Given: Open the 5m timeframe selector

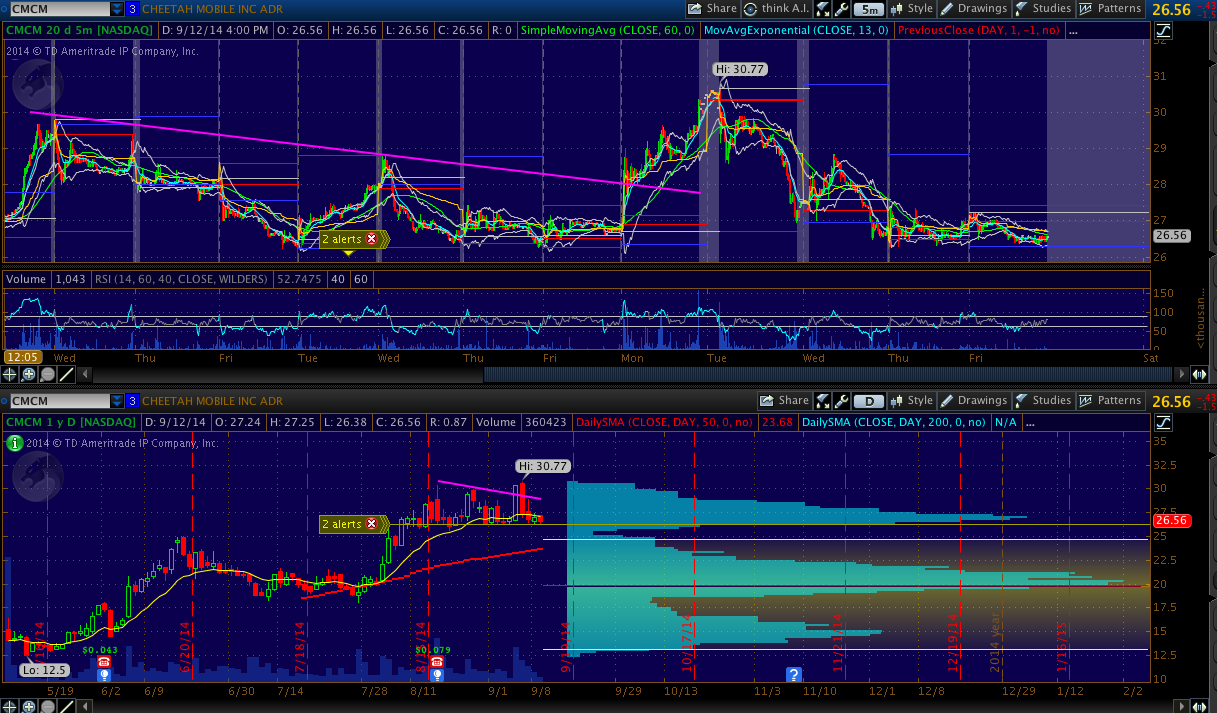Looking at the screenshot, I should 869,9.
